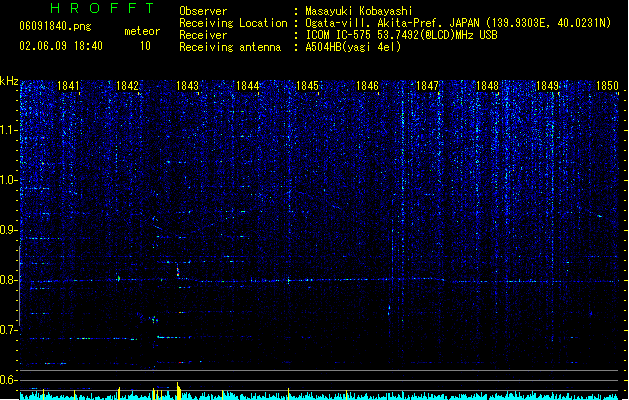Click the 0.7 frequency axis label
The width and height of the screenshot is (629, 400).
click(8, 330)
